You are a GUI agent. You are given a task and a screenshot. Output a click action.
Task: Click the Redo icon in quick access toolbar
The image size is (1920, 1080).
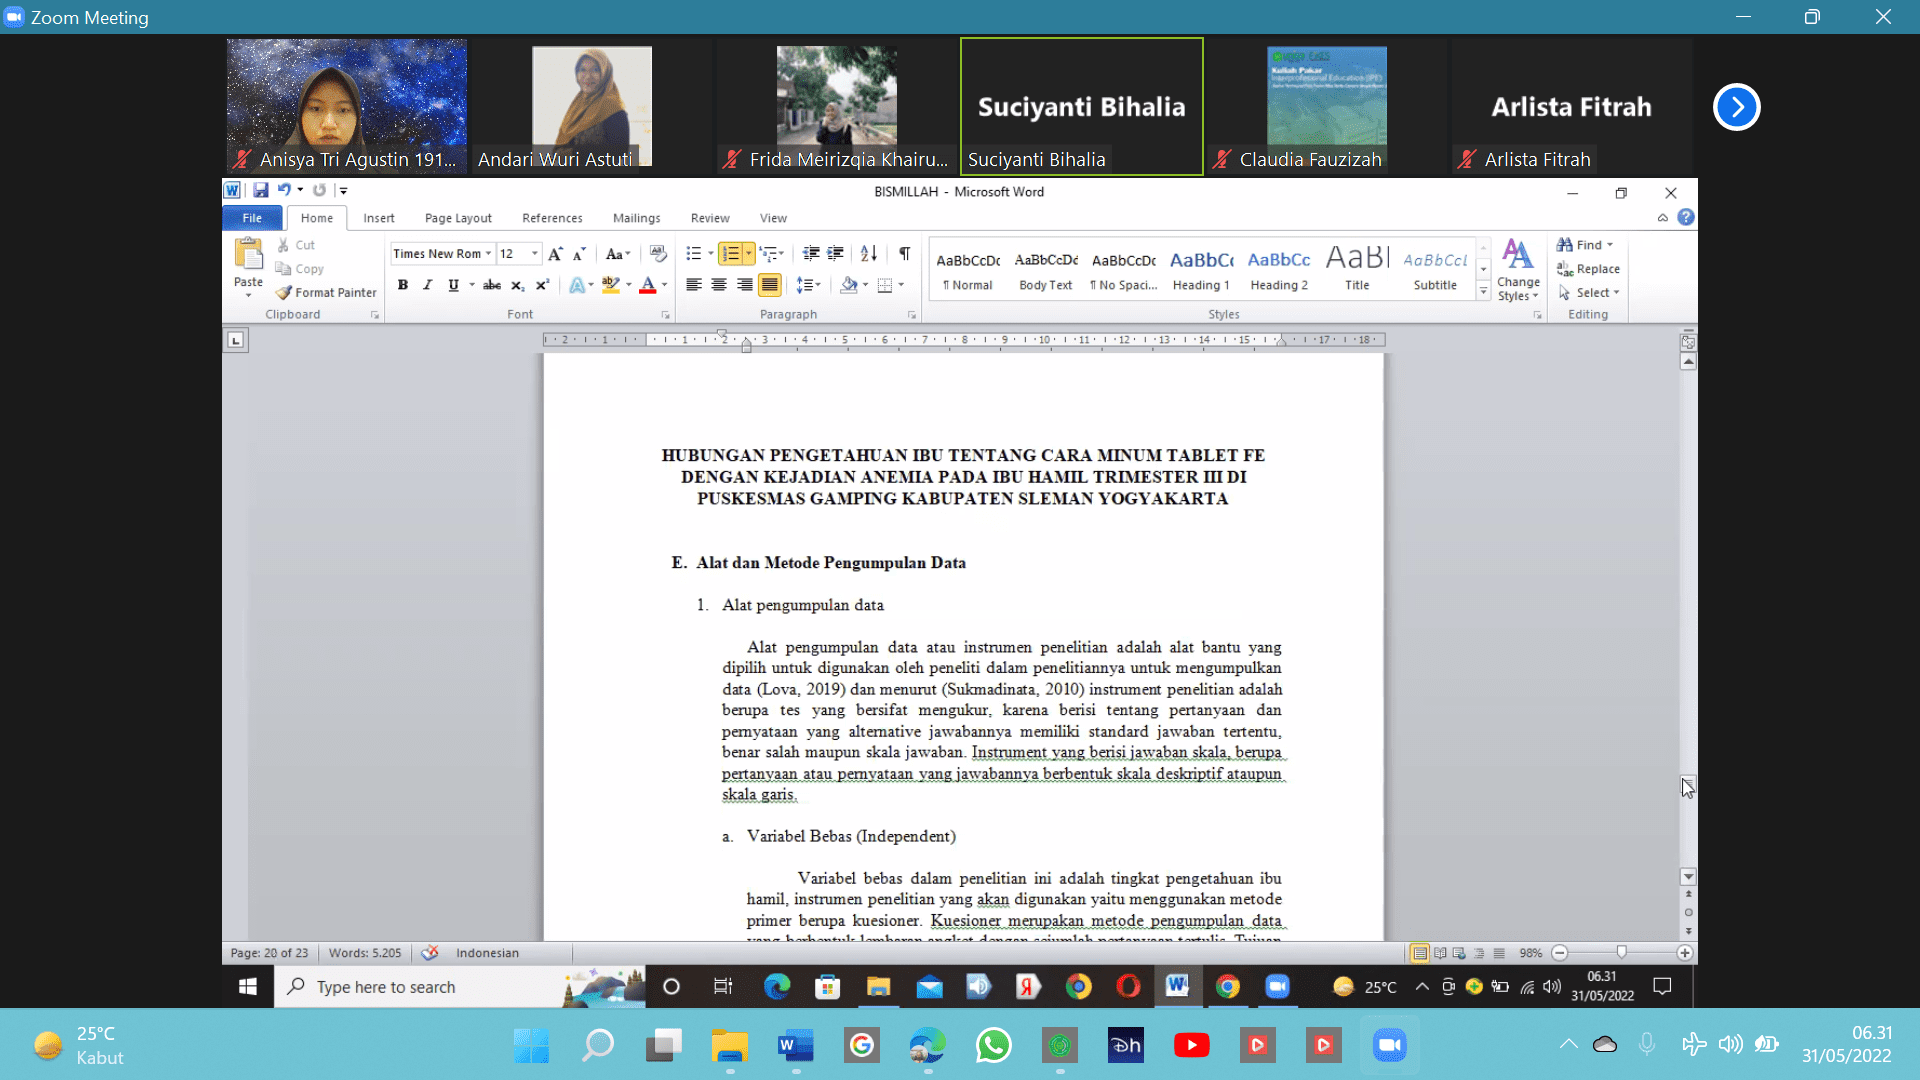click(x=320, y=190)
